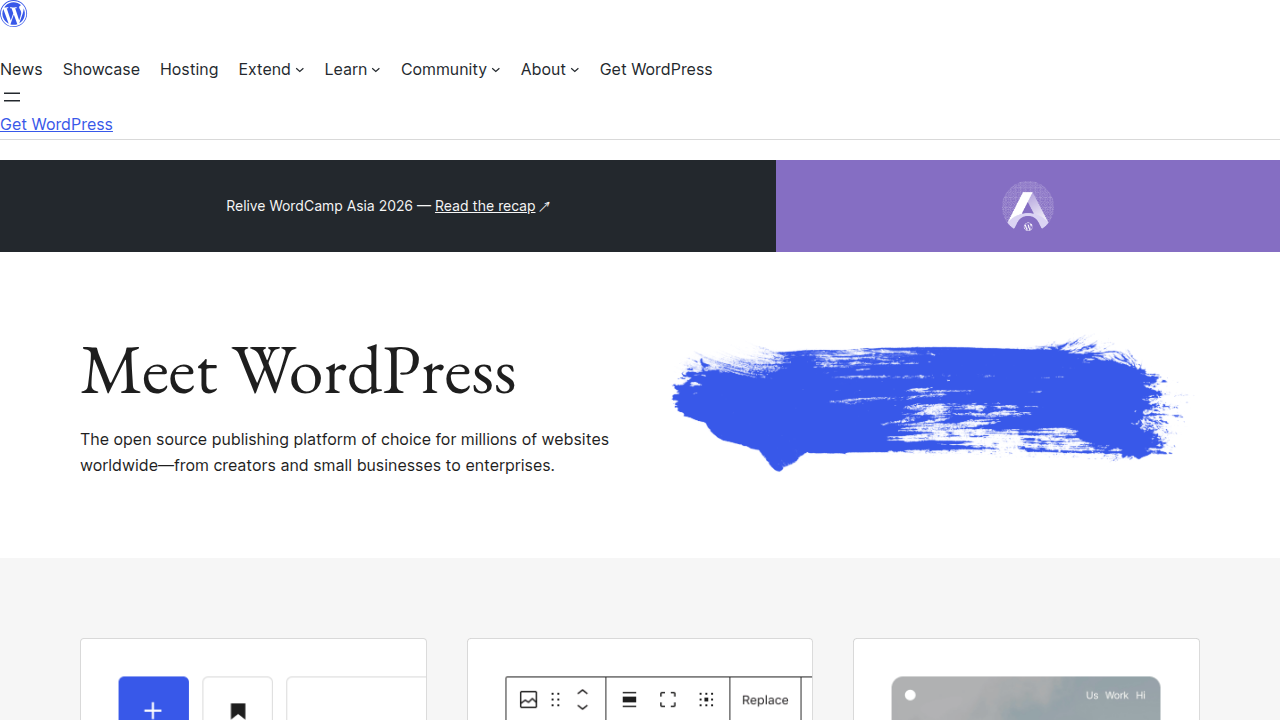
Task: Click the WordPress logo icon
Action: (x=14, y=13)
